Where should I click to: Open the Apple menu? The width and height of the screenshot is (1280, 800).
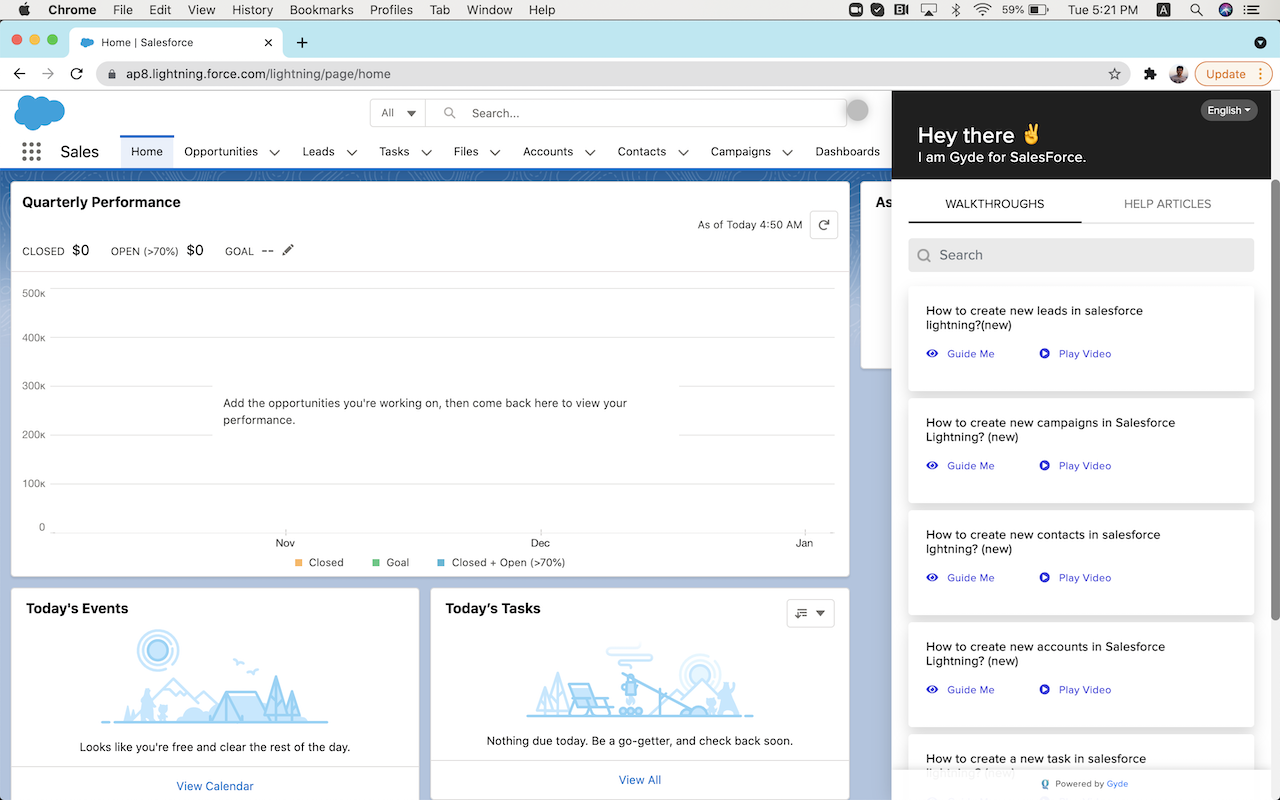pyautogui.click(x=24, y=10)
